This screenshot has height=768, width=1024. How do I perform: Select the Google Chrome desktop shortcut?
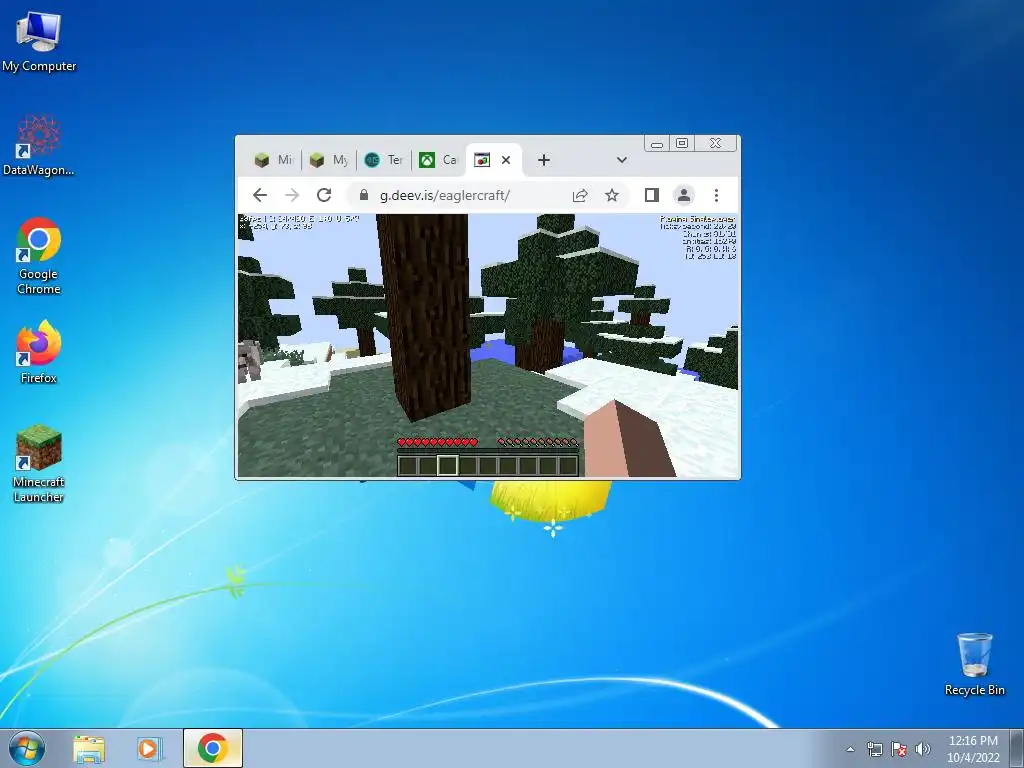(x=39, y=255)
